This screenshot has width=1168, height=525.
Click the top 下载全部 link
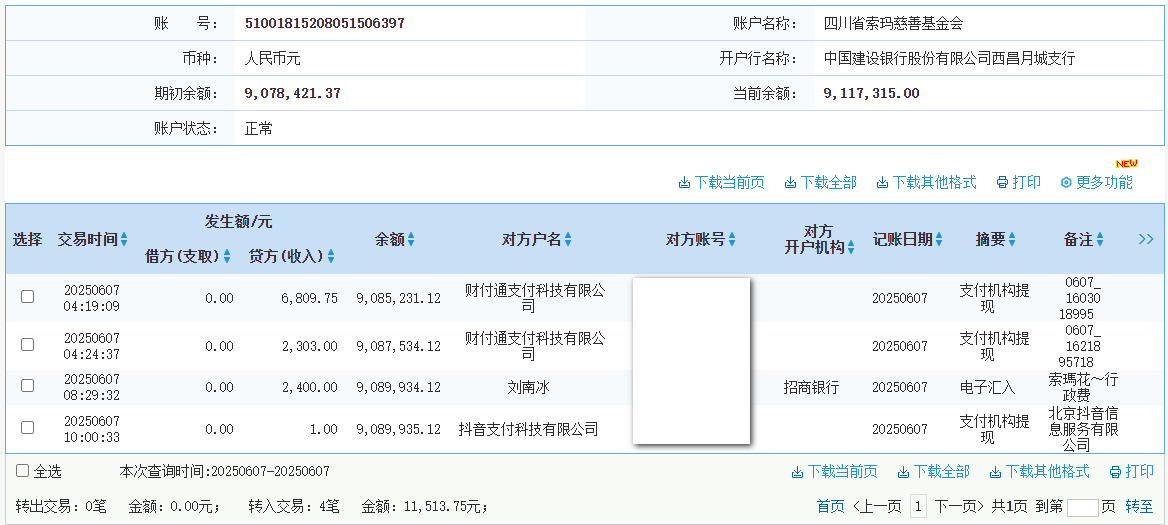tap(820, 182)
